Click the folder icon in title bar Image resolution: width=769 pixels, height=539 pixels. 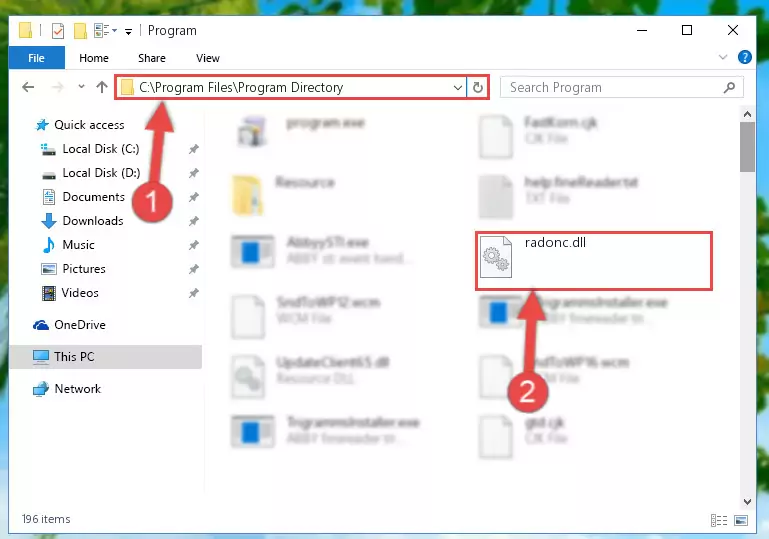tap(26, 30)
